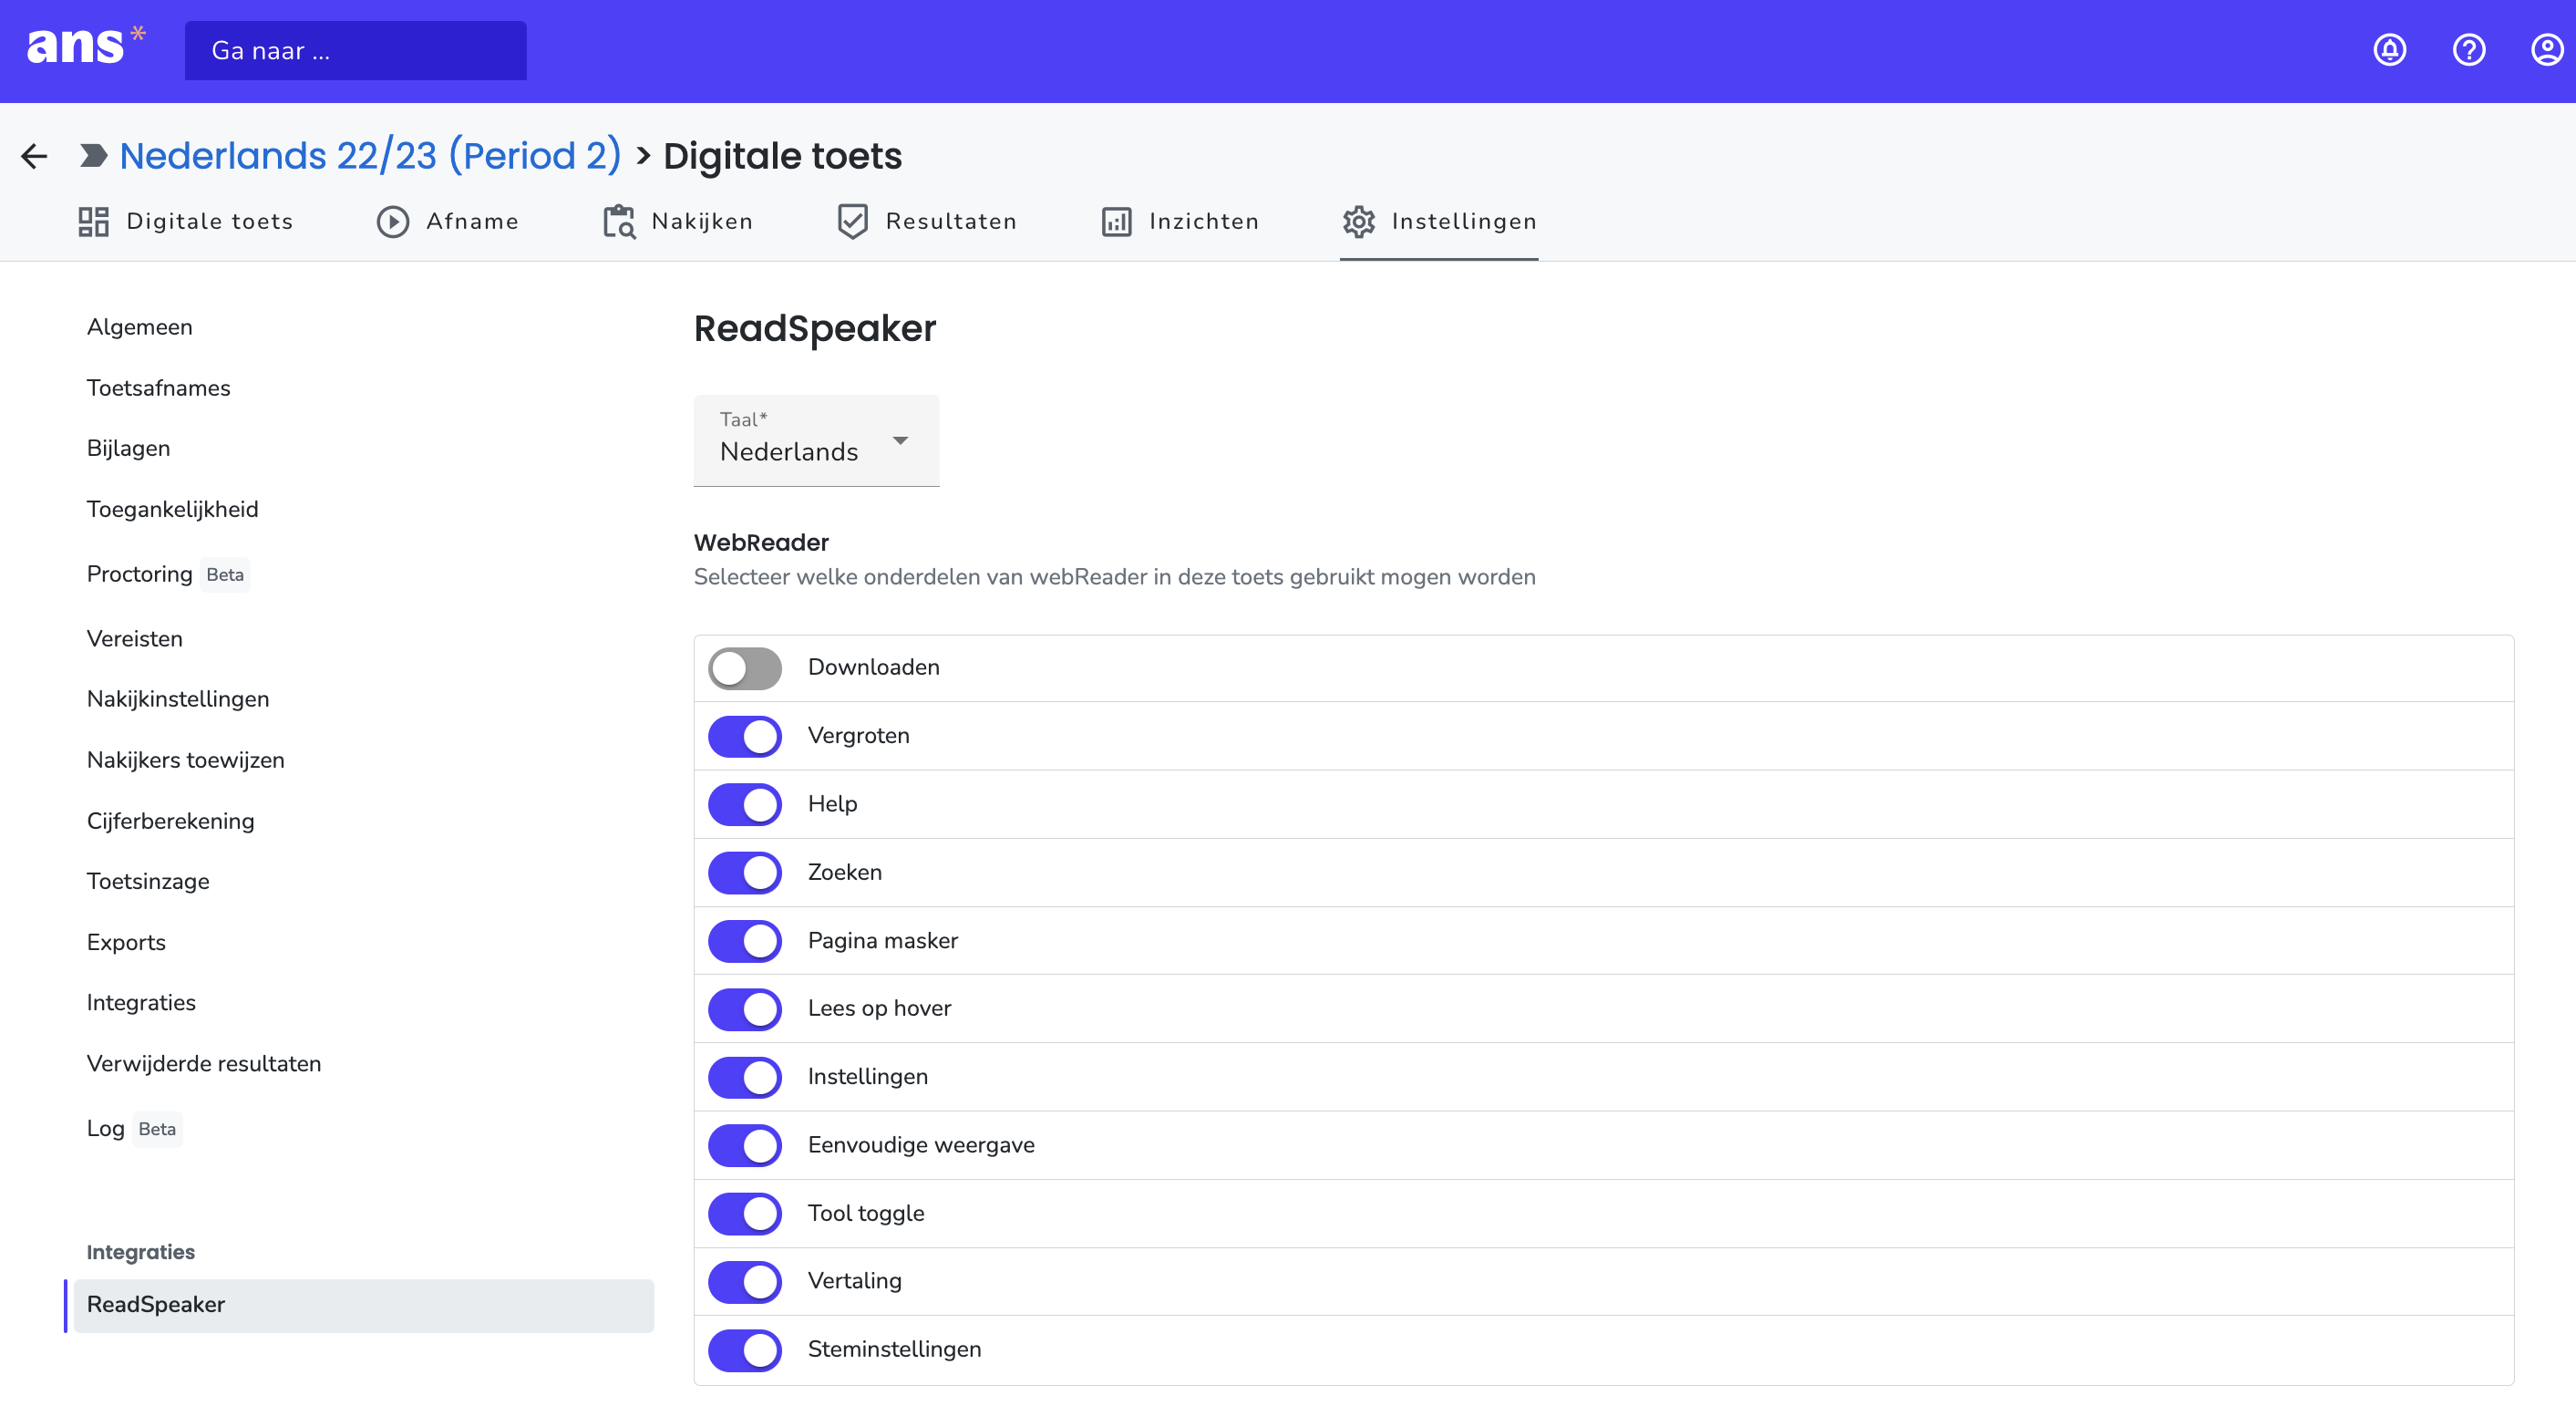The width and height of the screenshot is (2576, 1406).
Task: Click the Inzichten chart icon
Action: pos(1116,221)
